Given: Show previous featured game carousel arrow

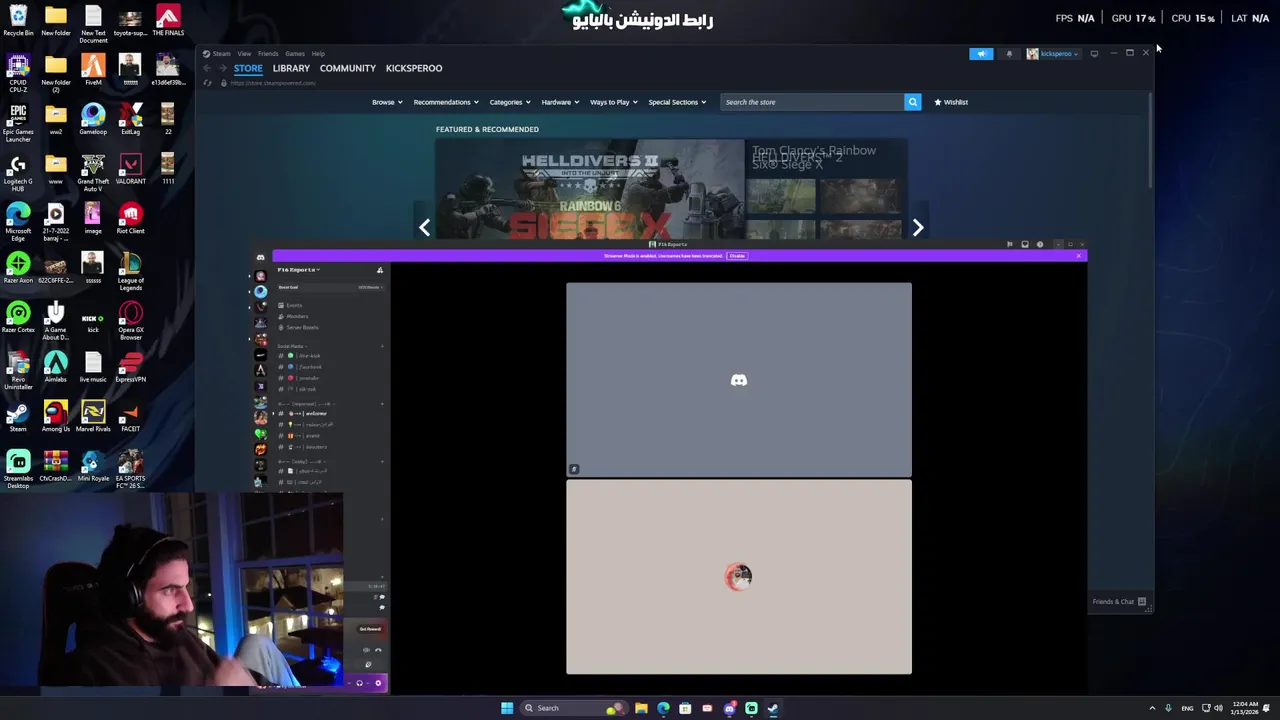Looking at the screenshot, I should click(x=425, y=228).
